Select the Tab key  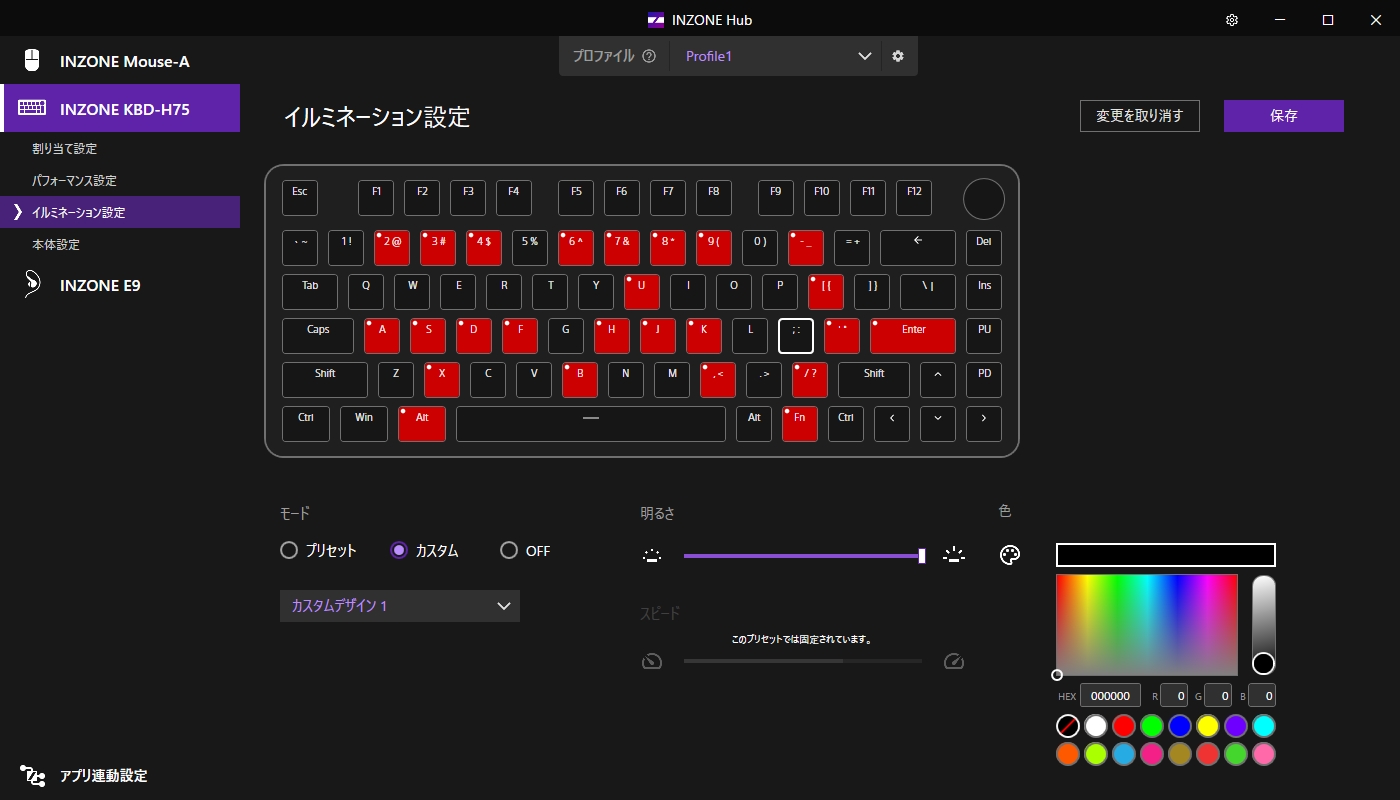310,292
